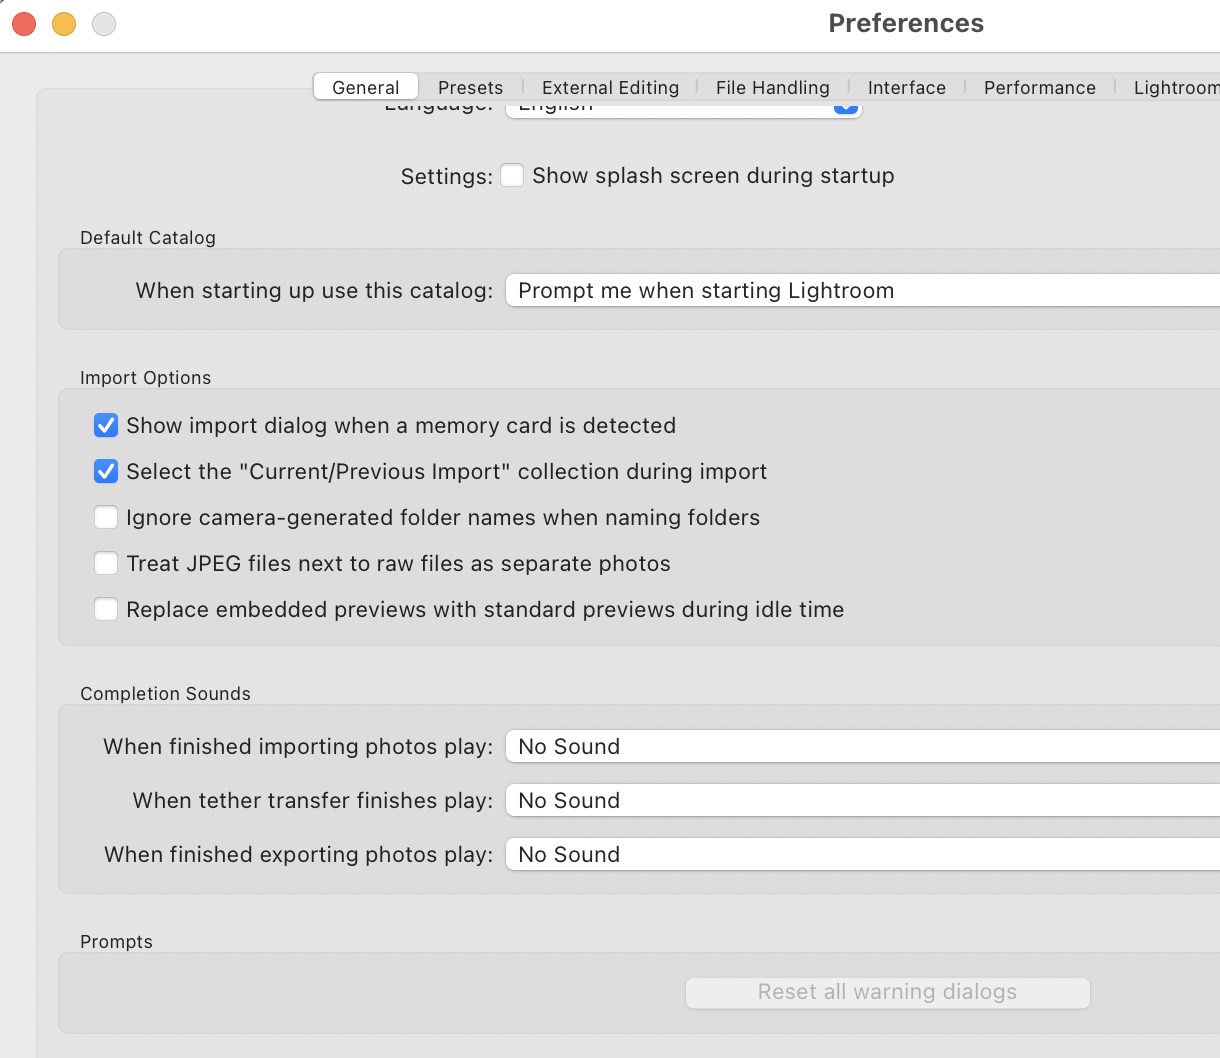Check Treat JPEG files as separate photos
The width and height of the screenshot is (1220, 1058).
click(106, 563)
